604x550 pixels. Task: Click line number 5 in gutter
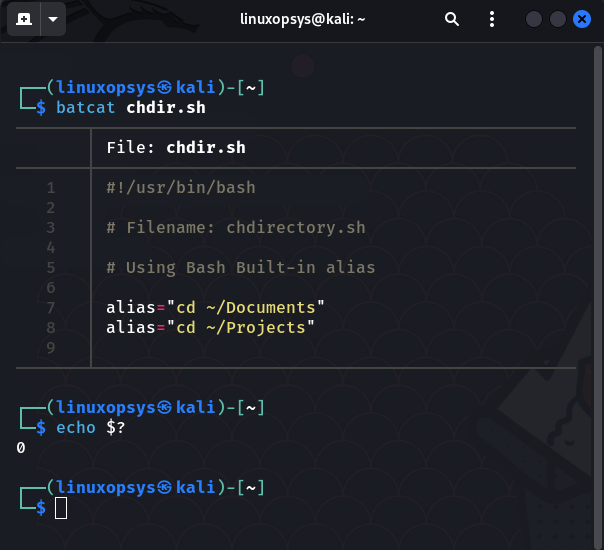tap(51, 267)
